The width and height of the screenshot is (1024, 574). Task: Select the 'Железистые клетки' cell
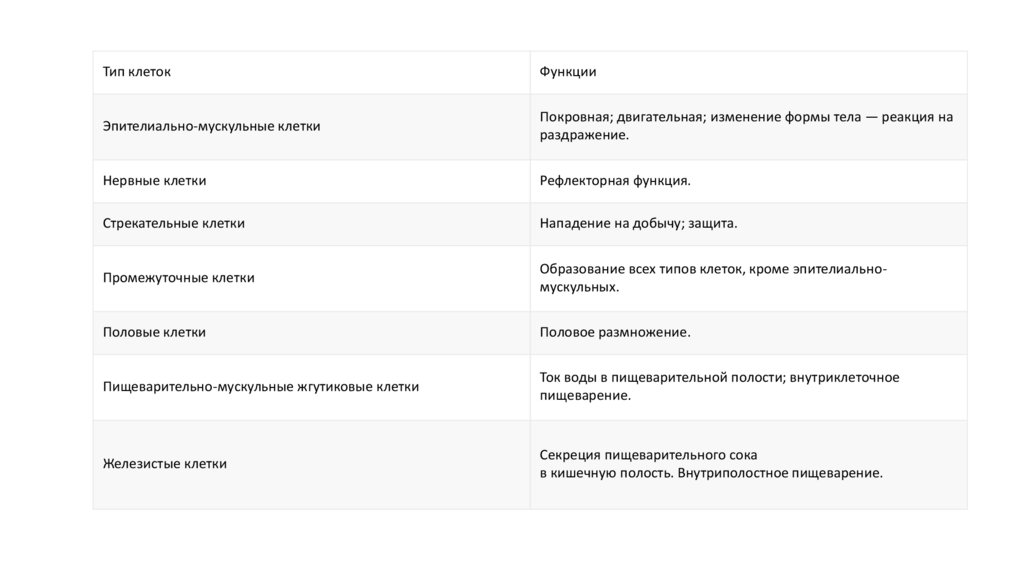pyautogui.click(x=165, y=464)
